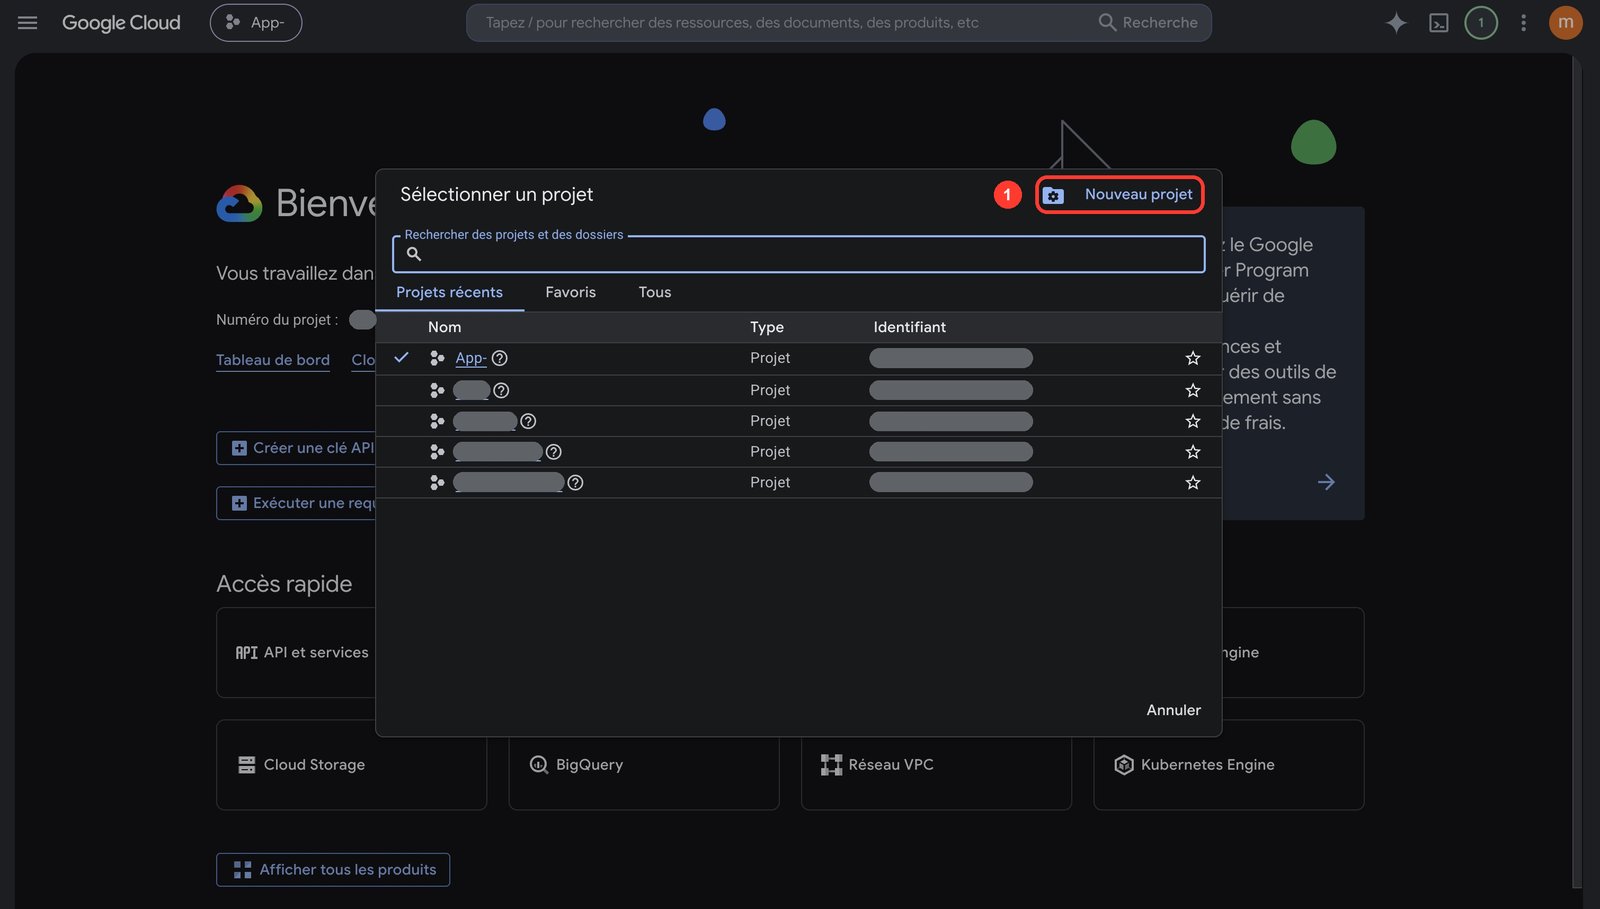Click project icon in fifth row
Image resolution: width=1600 pixels, height=909 pixels.
[x=437, y=482]
